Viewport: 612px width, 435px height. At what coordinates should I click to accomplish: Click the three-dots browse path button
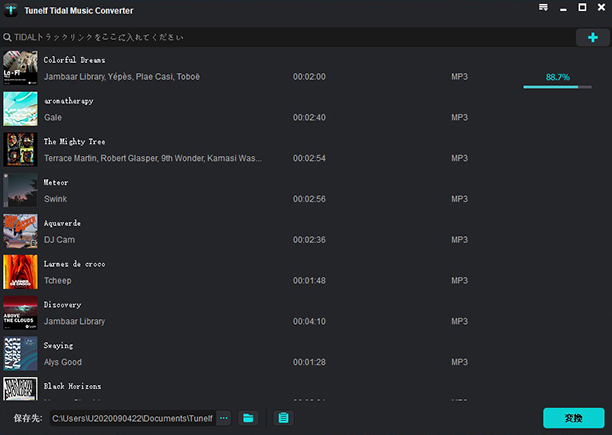click(x=224, y=418)
